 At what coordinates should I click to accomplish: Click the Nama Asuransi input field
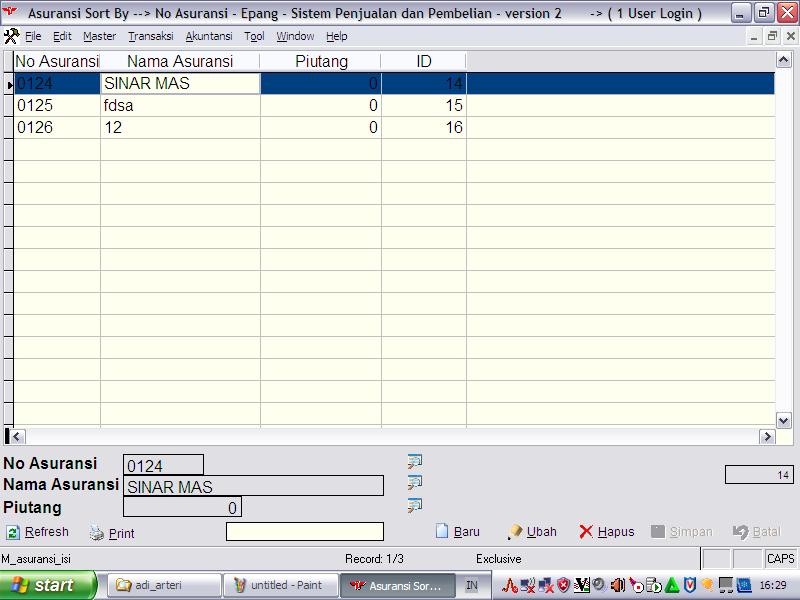[x=253, y=486]
